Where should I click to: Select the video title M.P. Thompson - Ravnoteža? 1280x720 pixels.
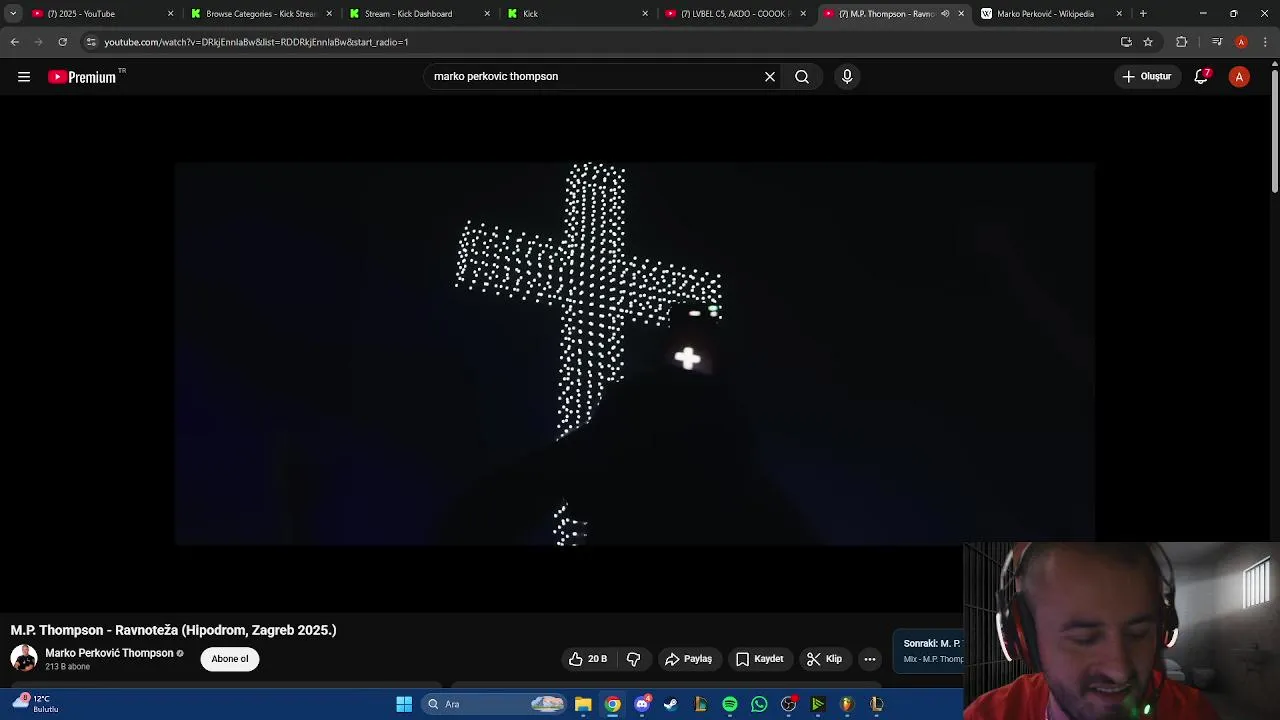point(173,630)
